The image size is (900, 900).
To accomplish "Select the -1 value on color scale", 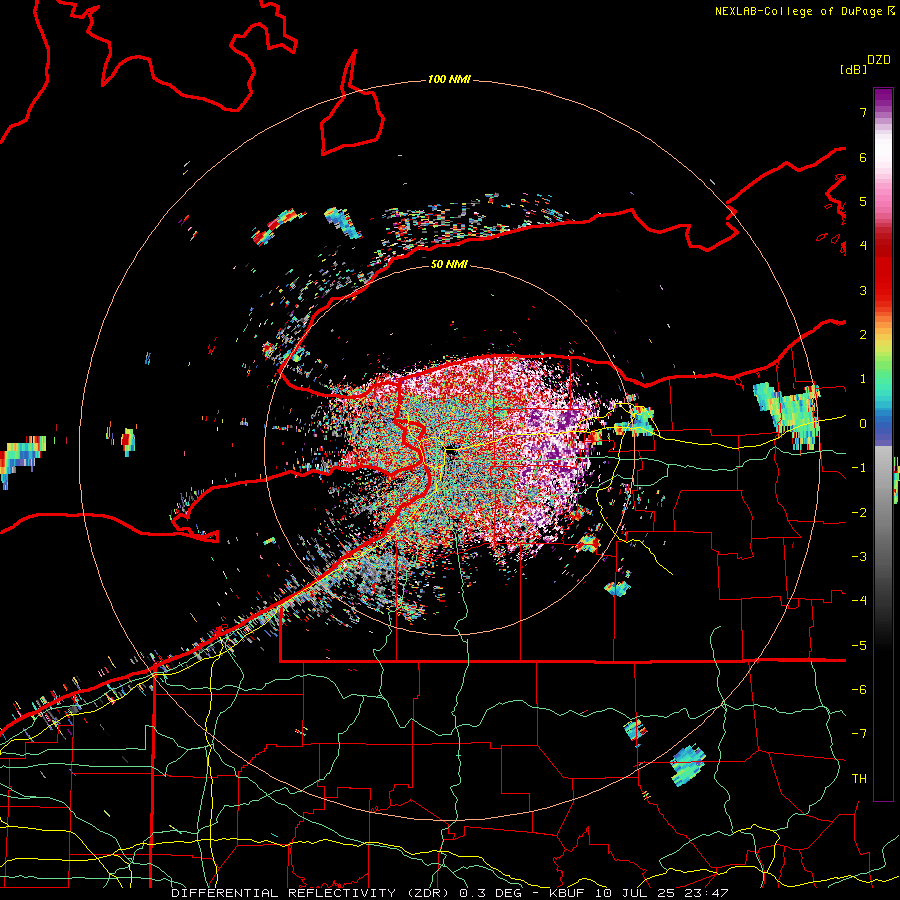I will coord(859,468).
